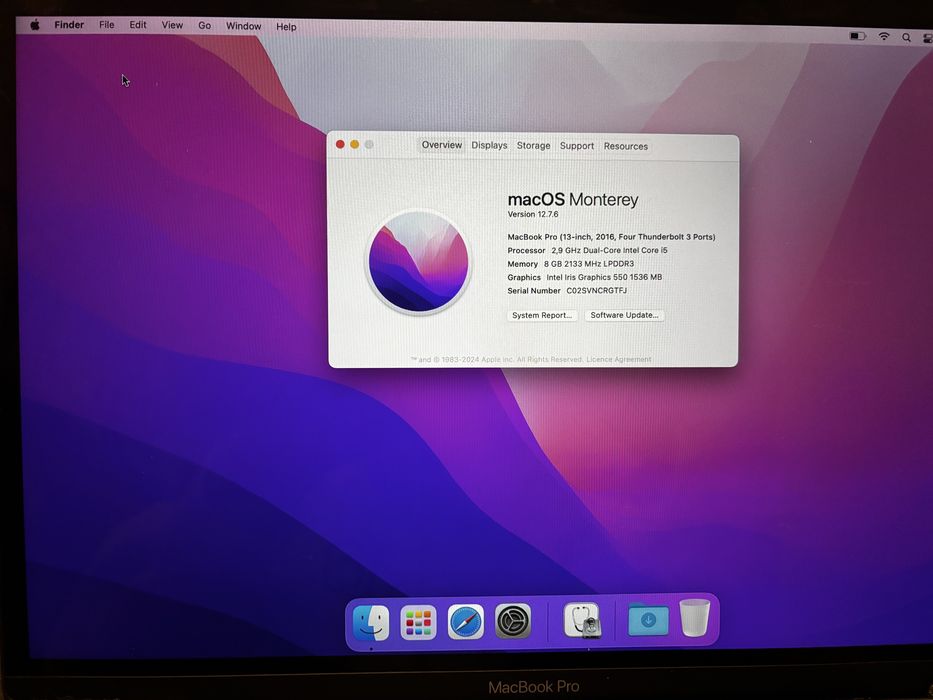The width and height of the screenshot is (933, 700).
Task: Open the Go menu
Action: click(205, 26)
